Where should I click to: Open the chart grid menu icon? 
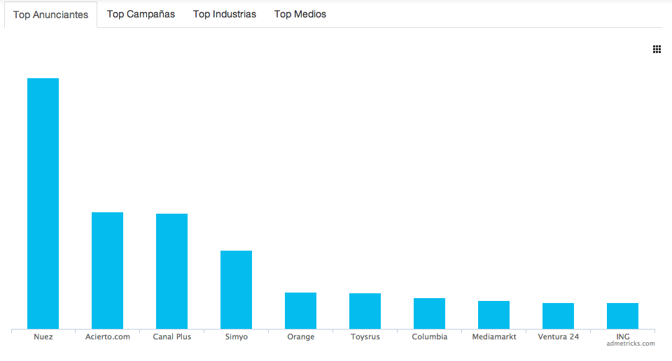(657, 49)
